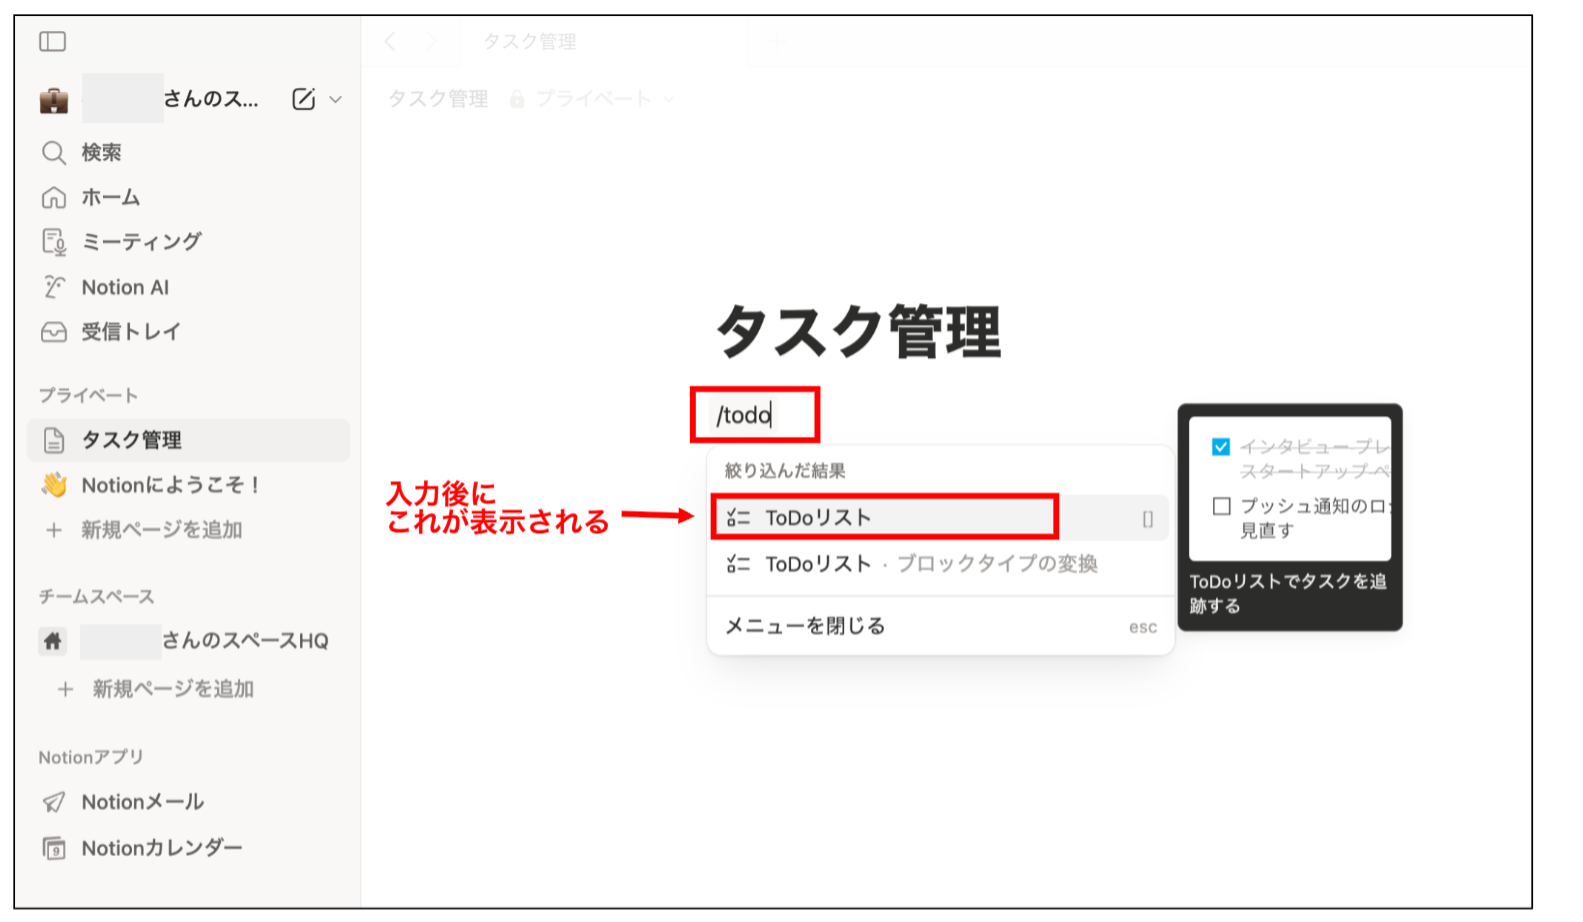Uncheck the checked checkbox in preview

point(1220,447)
